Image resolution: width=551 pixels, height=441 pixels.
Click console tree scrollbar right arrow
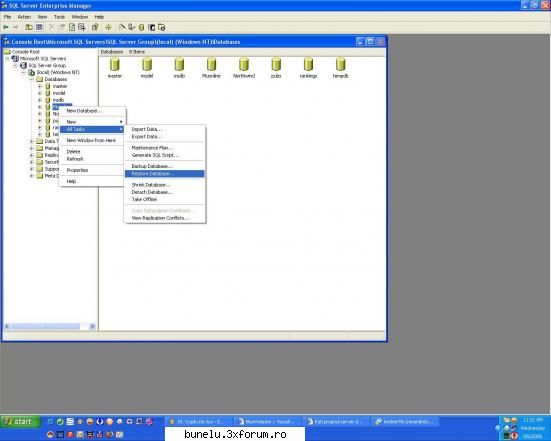pos(92,326)
